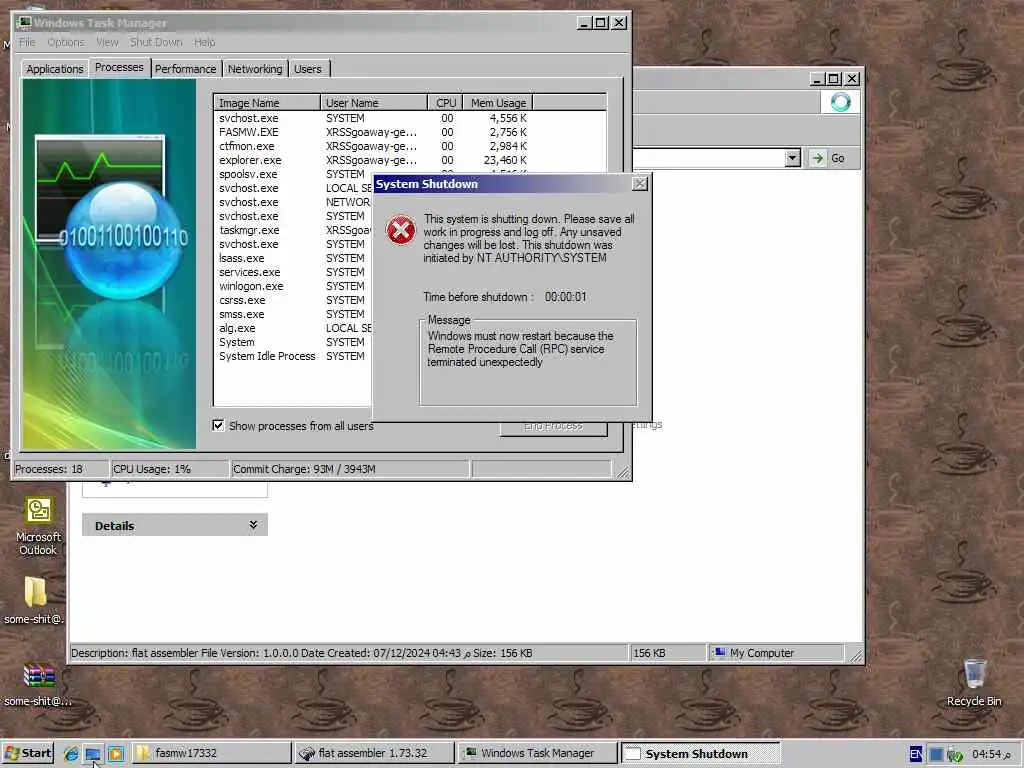Click the Show Desktop quick launch icon
The height and width of the screenshot is (768, 1024).
pos(93,754)
